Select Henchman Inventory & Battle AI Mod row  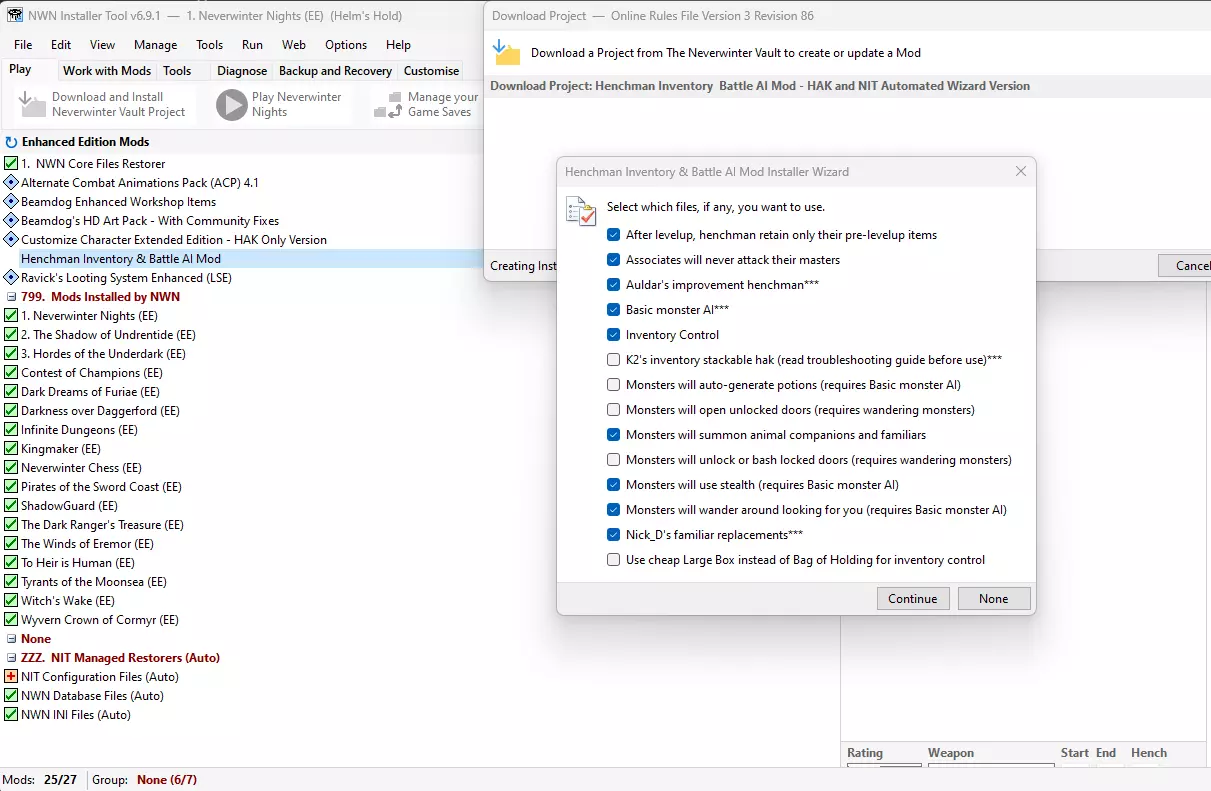[242, 259]
